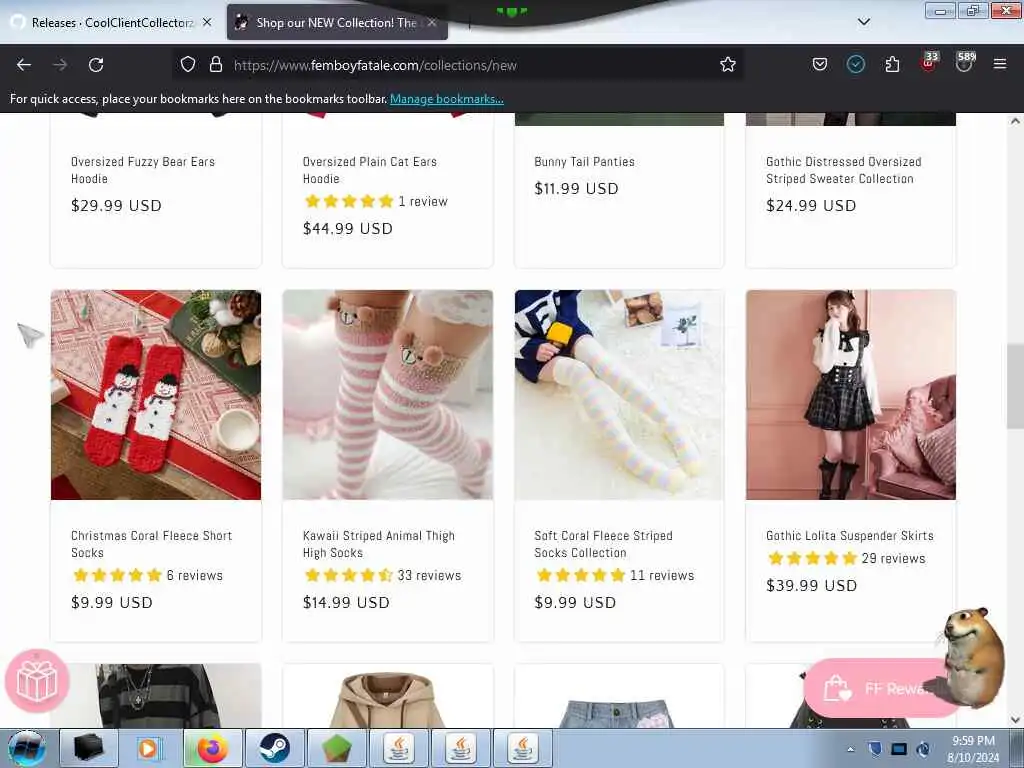
Task: Open Oversized Plain Cat Ears Hoodie
Action: 370,170
